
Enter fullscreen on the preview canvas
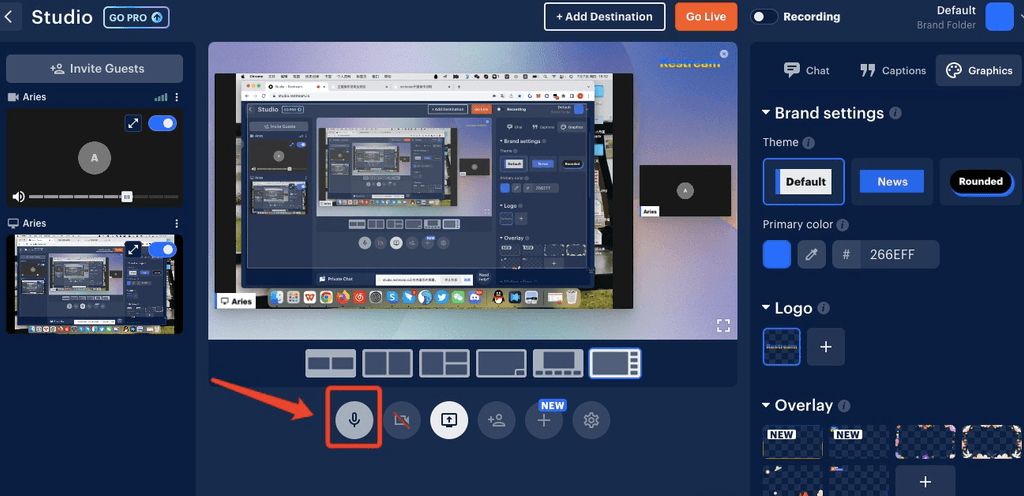pos(723,325)
